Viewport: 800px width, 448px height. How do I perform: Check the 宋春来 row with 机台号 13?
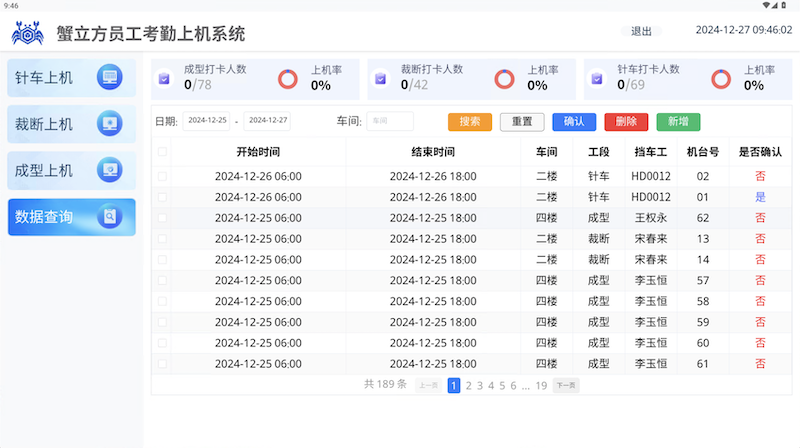[162, 239]
